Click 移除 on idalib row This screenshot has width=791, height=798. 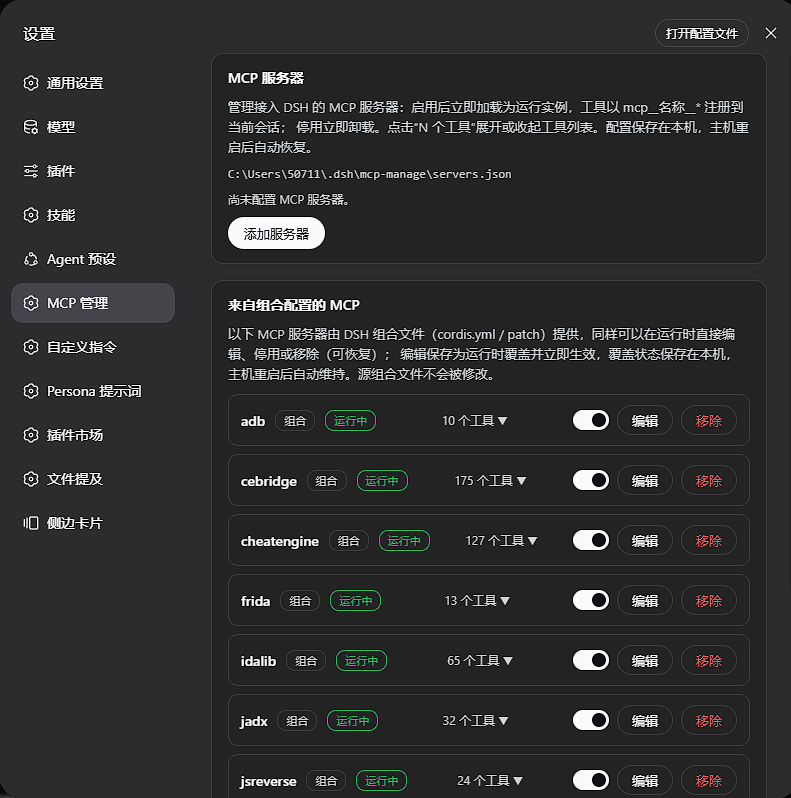pyautogui.click(x=709, y=661)
